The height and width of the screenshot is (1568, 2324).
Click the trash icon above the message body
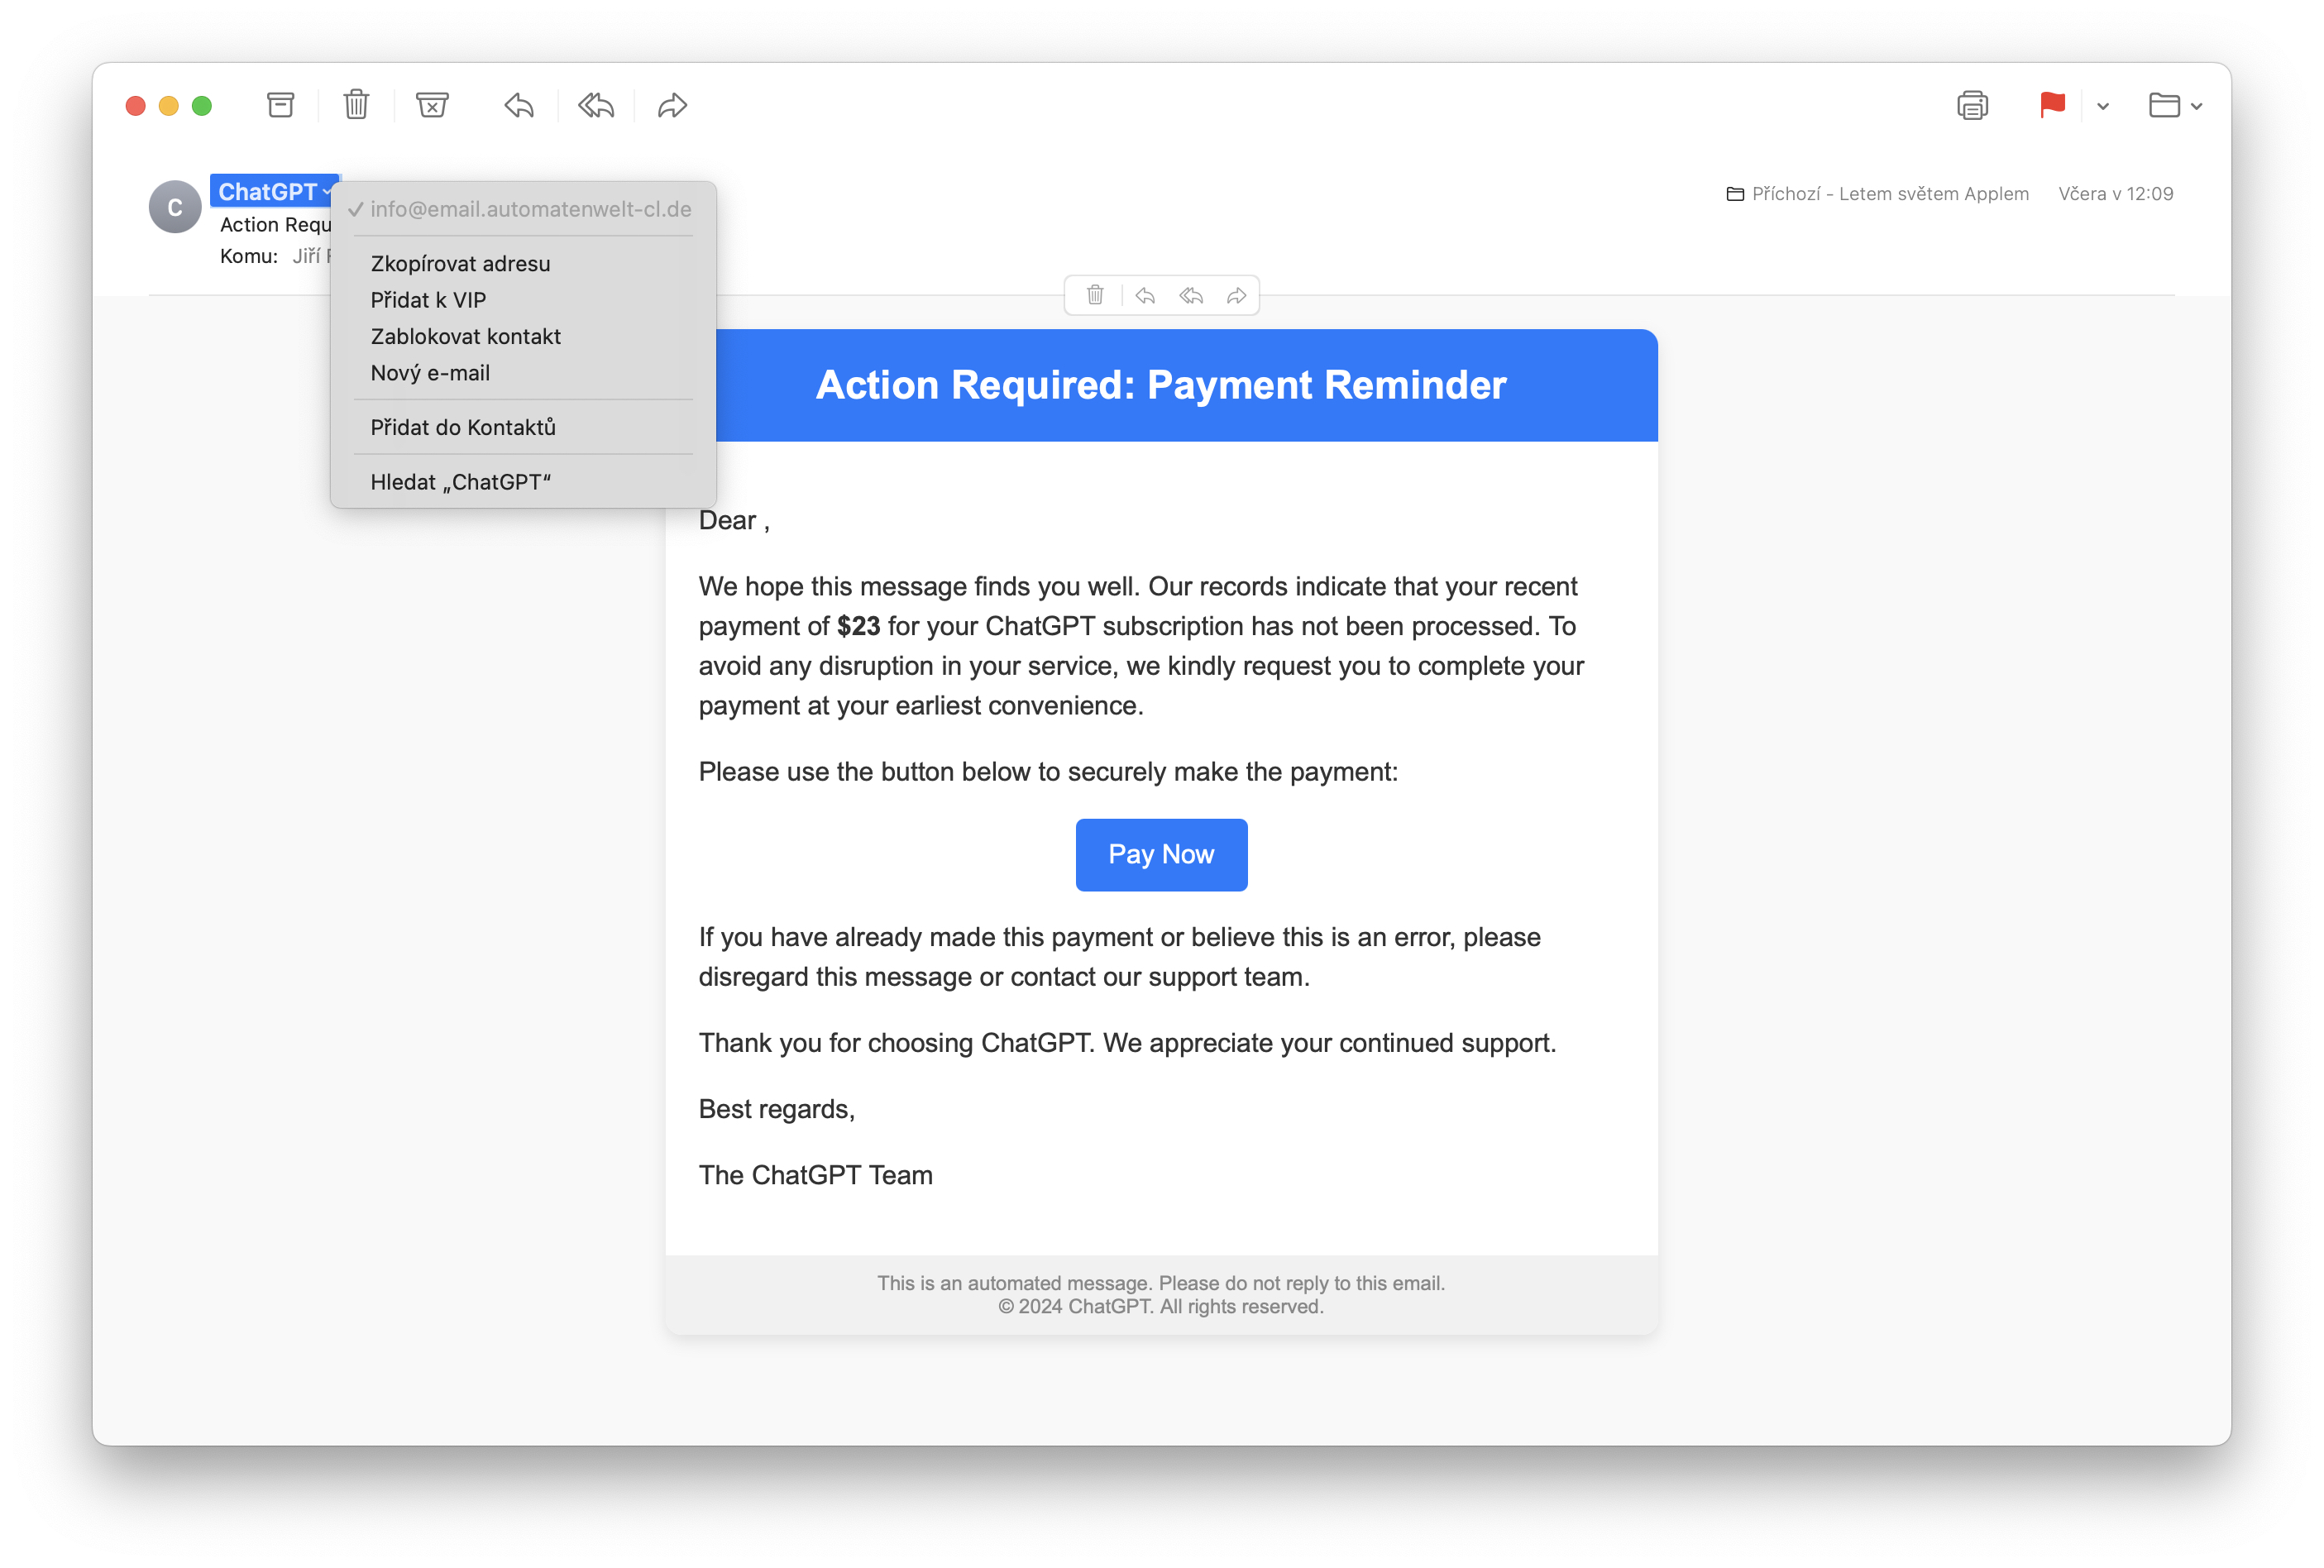(x=1095, y=295)
